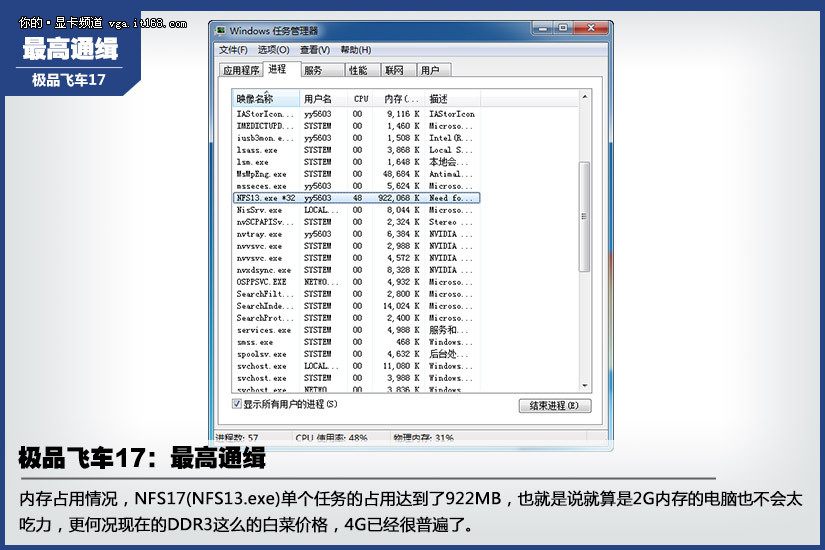This screenshot has width=825, height=550.
Task: Click the Task Manager title bar icon
Action: pos(221,31)
